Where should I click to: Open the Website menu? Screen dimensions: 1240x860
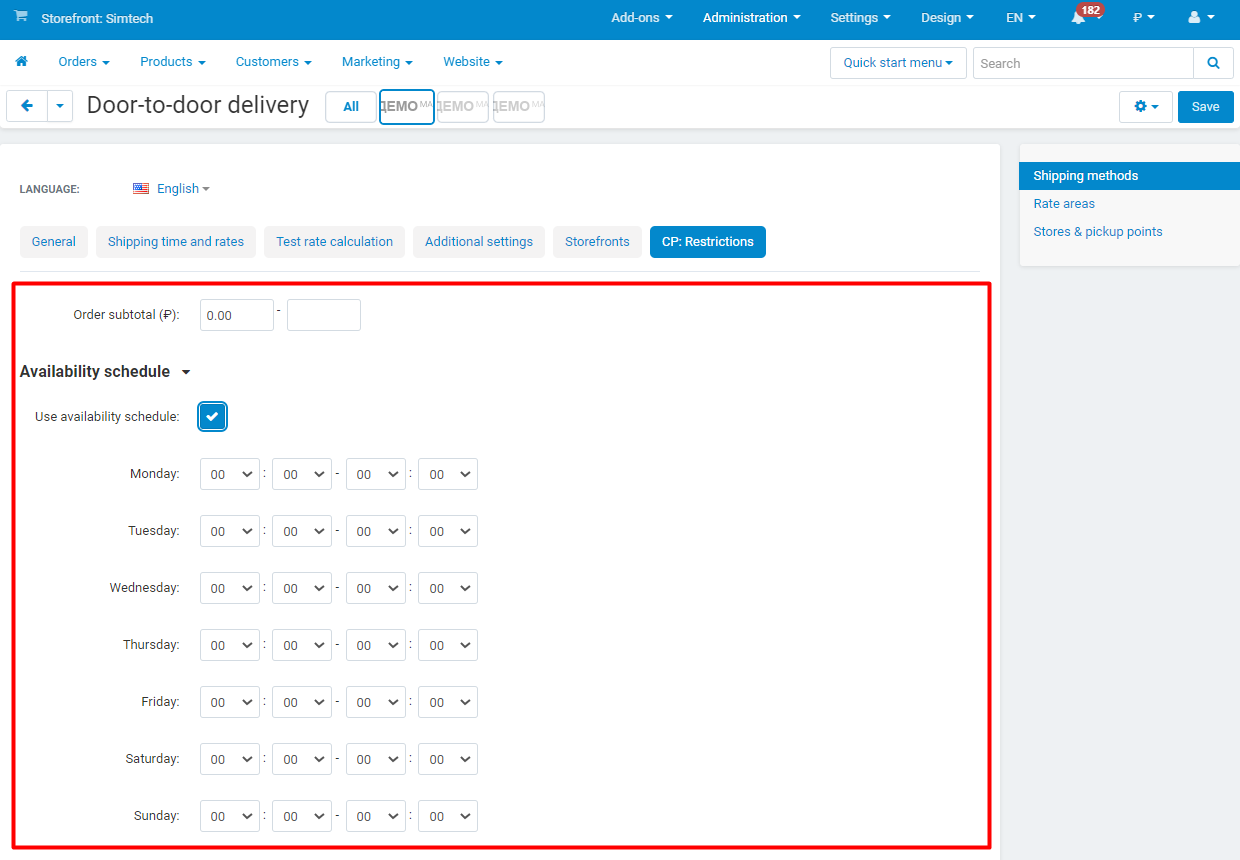tap(472, 62)
